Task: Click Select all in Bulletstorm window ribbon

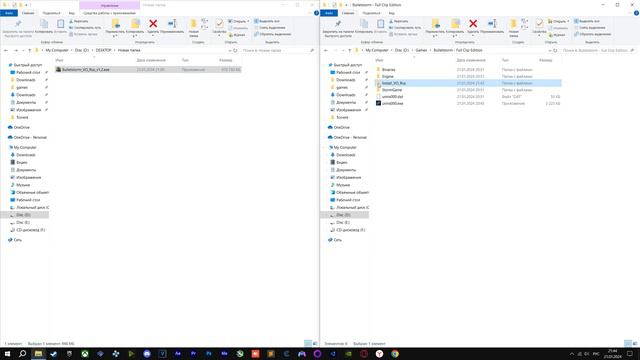Action: (x=587, y=21)
